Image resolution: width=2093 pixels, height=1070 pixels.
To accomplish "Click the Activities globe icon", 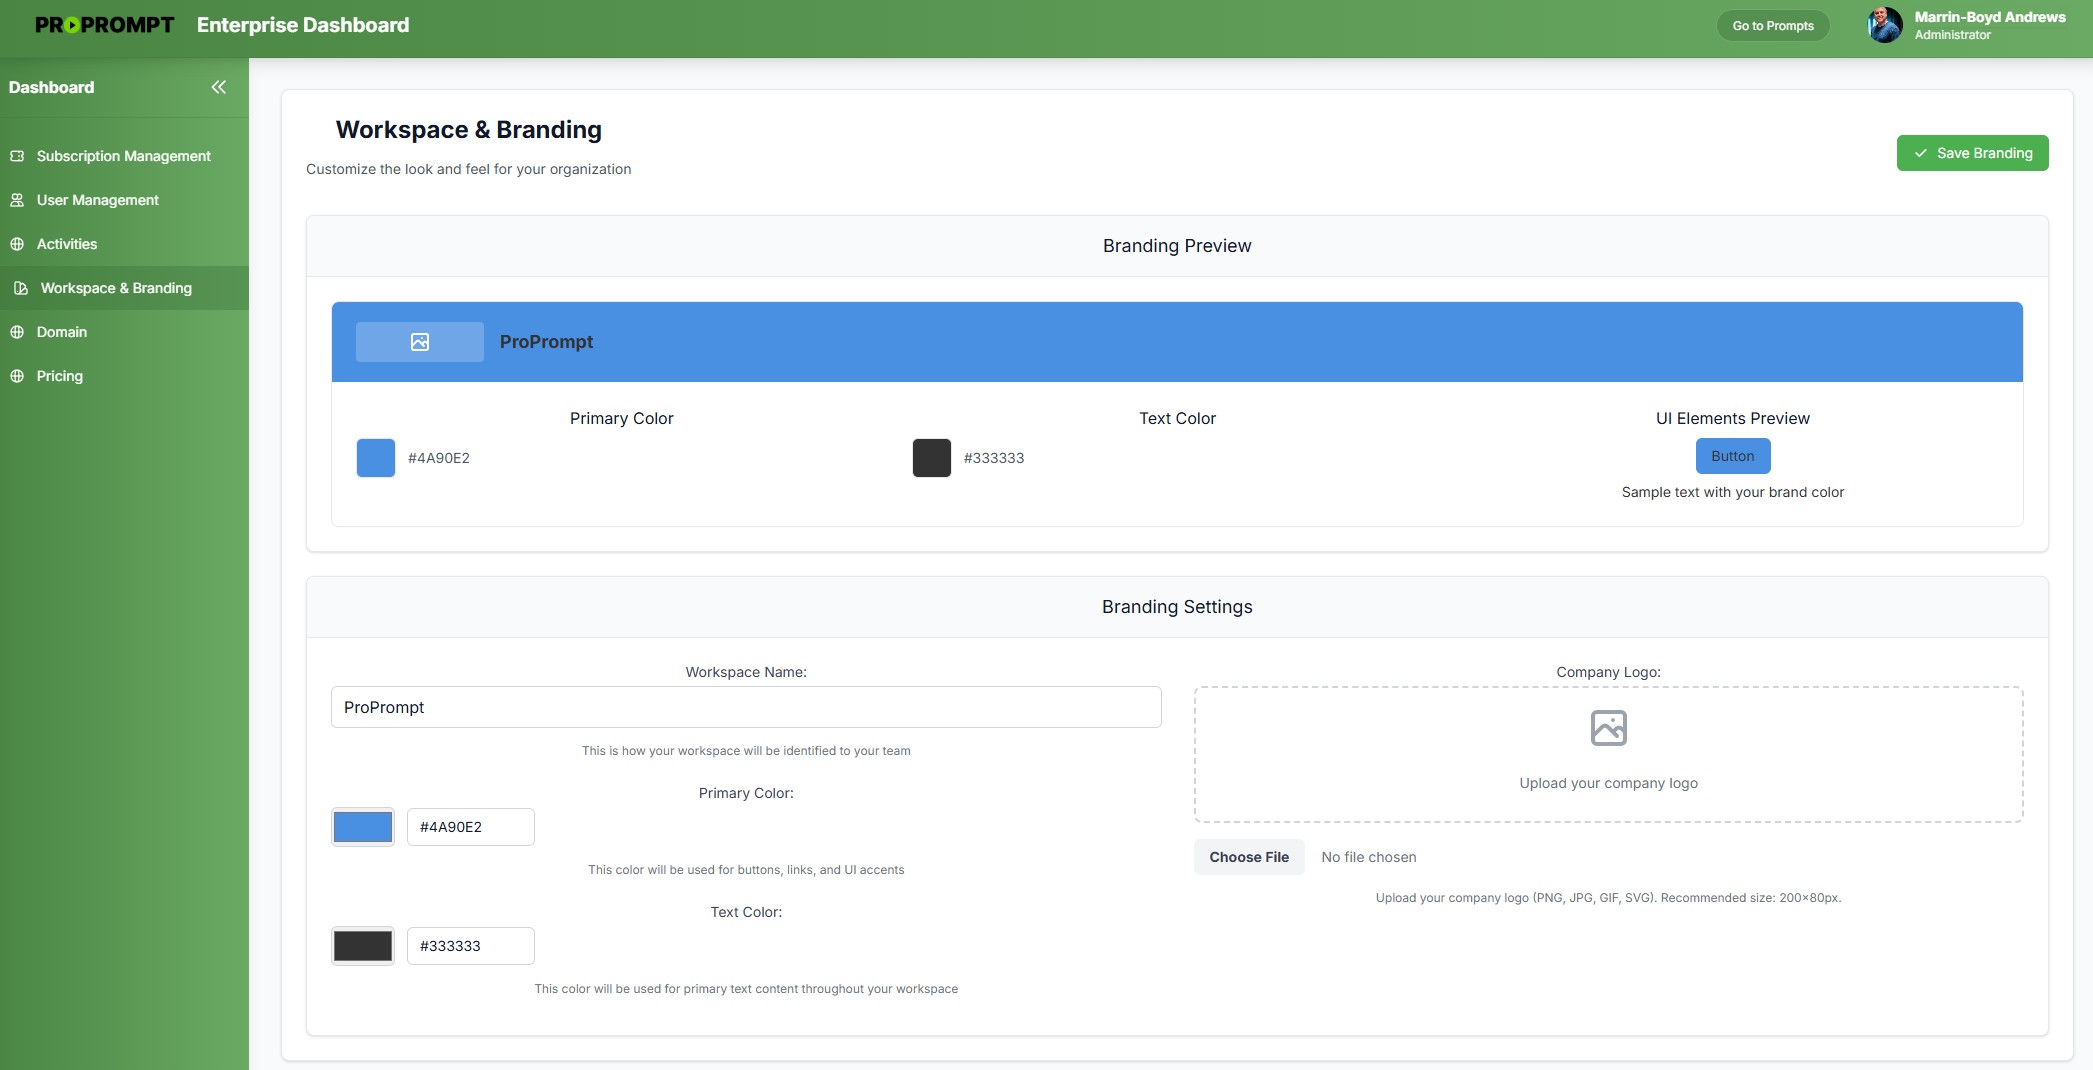I will click(17, 244).
